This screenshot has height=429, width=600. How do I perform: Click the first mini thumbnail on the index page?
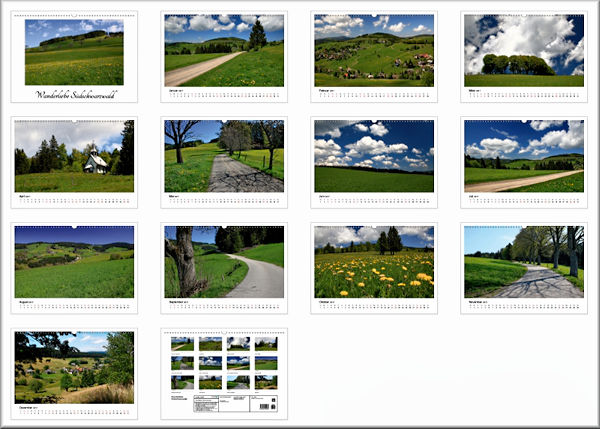[x=182, y=343]
